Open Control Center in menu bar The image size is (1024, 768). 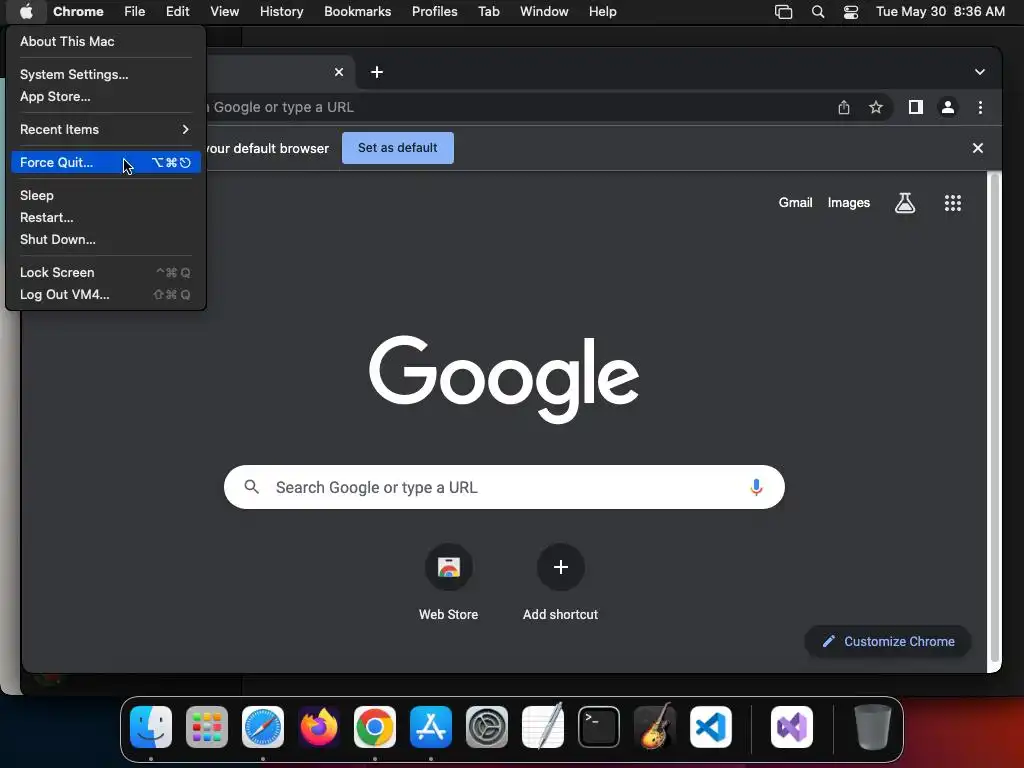click(x=851, y=12)
